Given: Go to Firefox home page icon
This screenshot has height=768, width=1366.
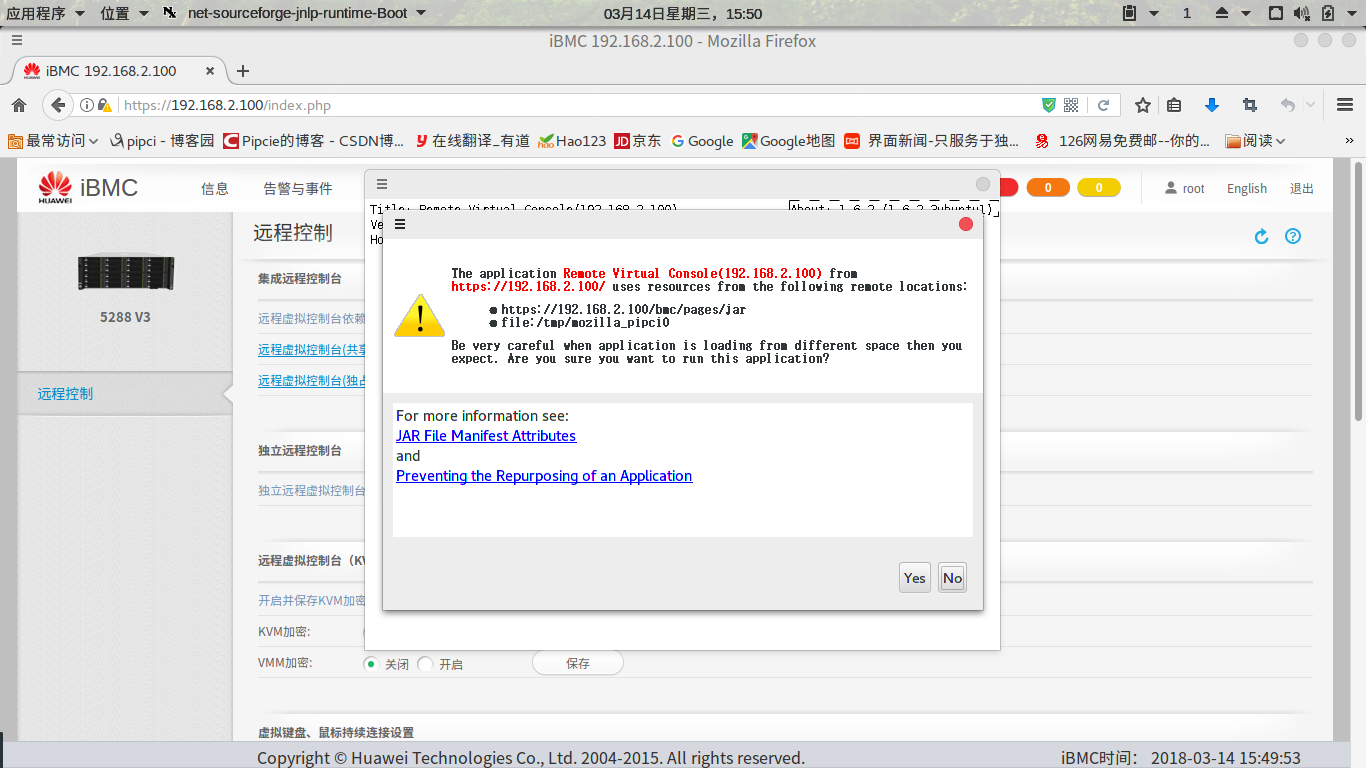Looking at the screenshot, I should pyautogui.click(x=19, y=105).
